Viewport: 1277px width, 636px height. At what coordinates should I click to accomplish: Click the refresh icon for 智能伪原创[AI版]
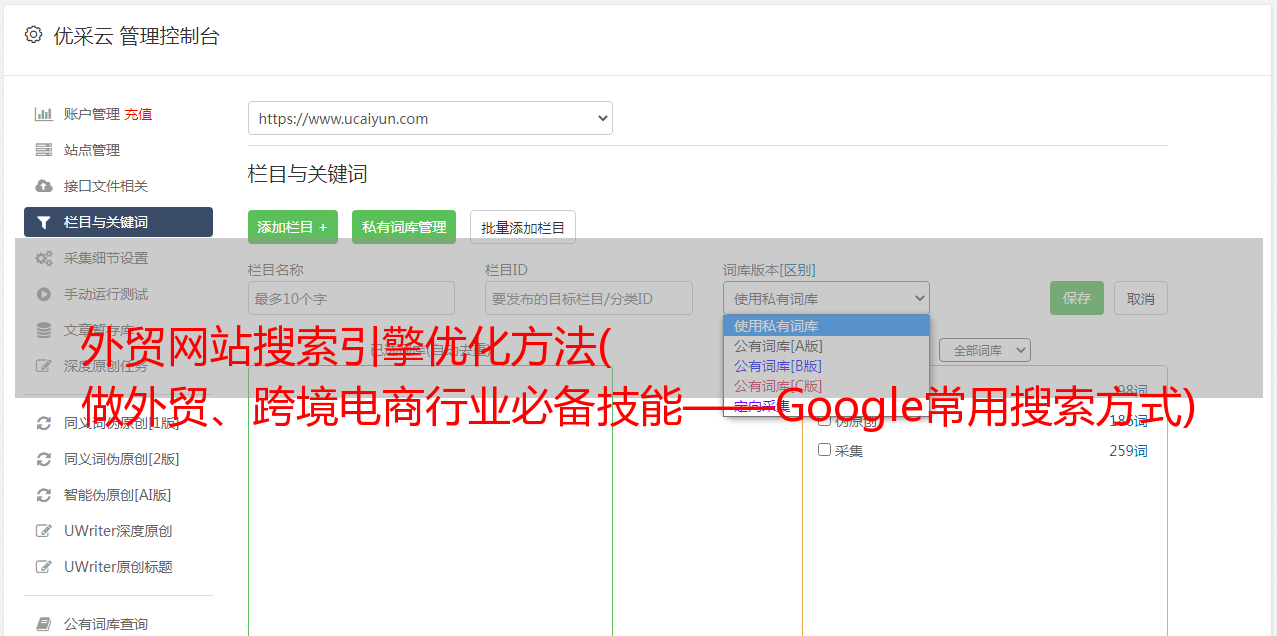[44, 495]
